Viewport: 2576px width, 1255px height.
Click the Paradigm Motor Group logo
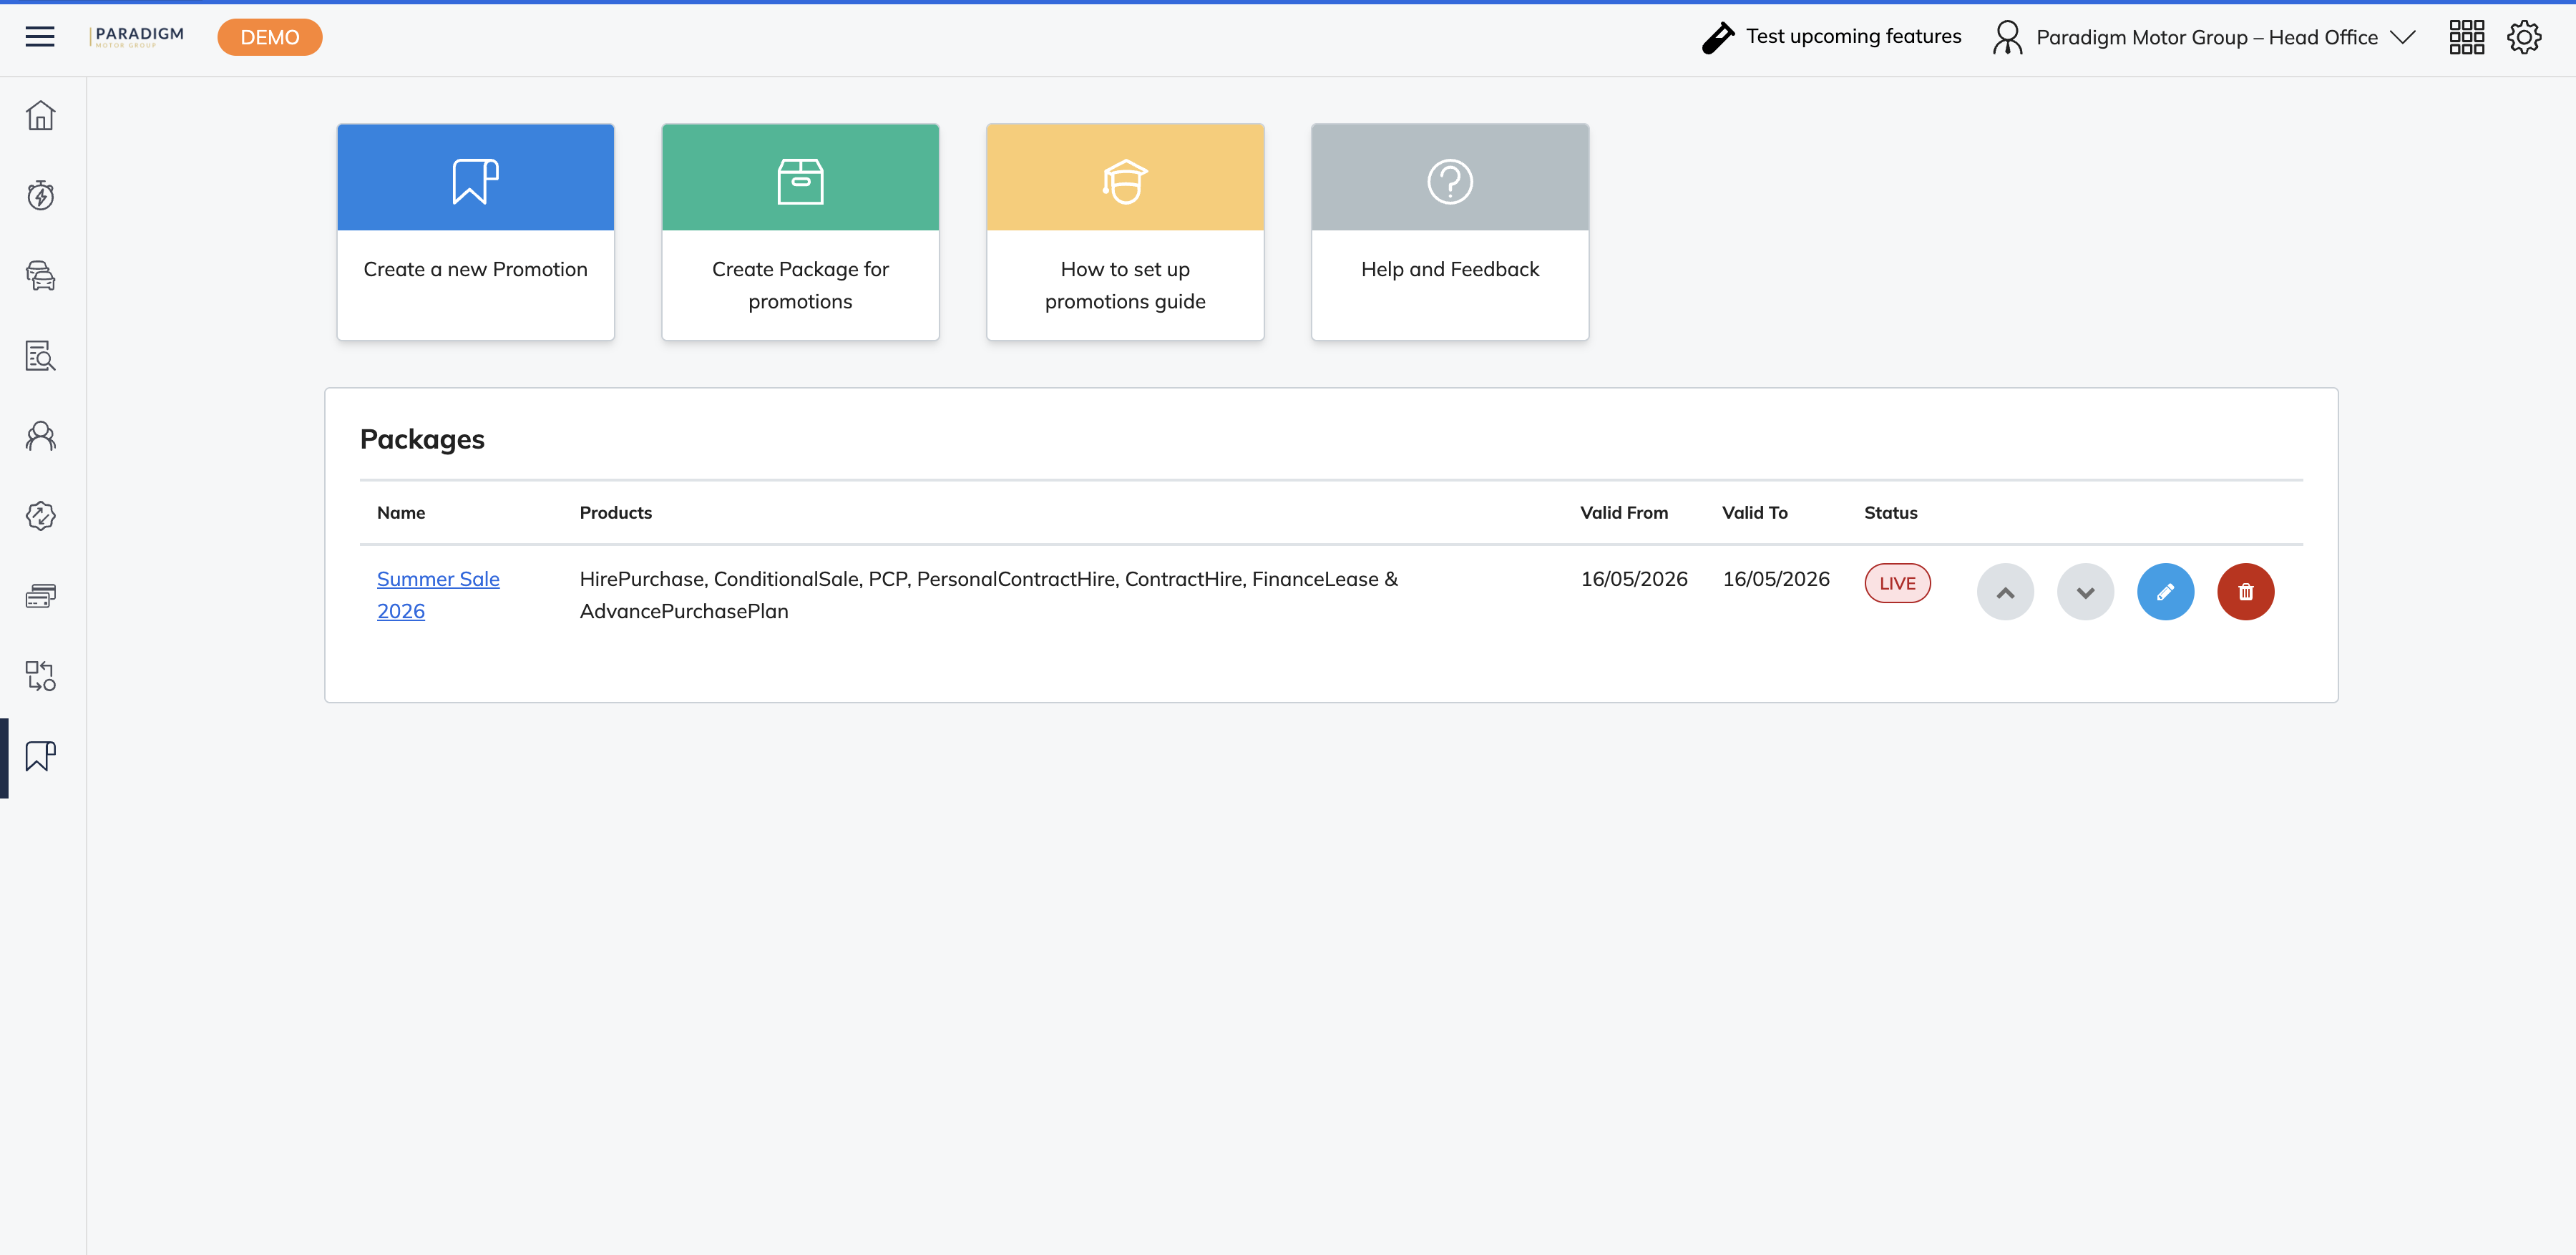point(137,37)
